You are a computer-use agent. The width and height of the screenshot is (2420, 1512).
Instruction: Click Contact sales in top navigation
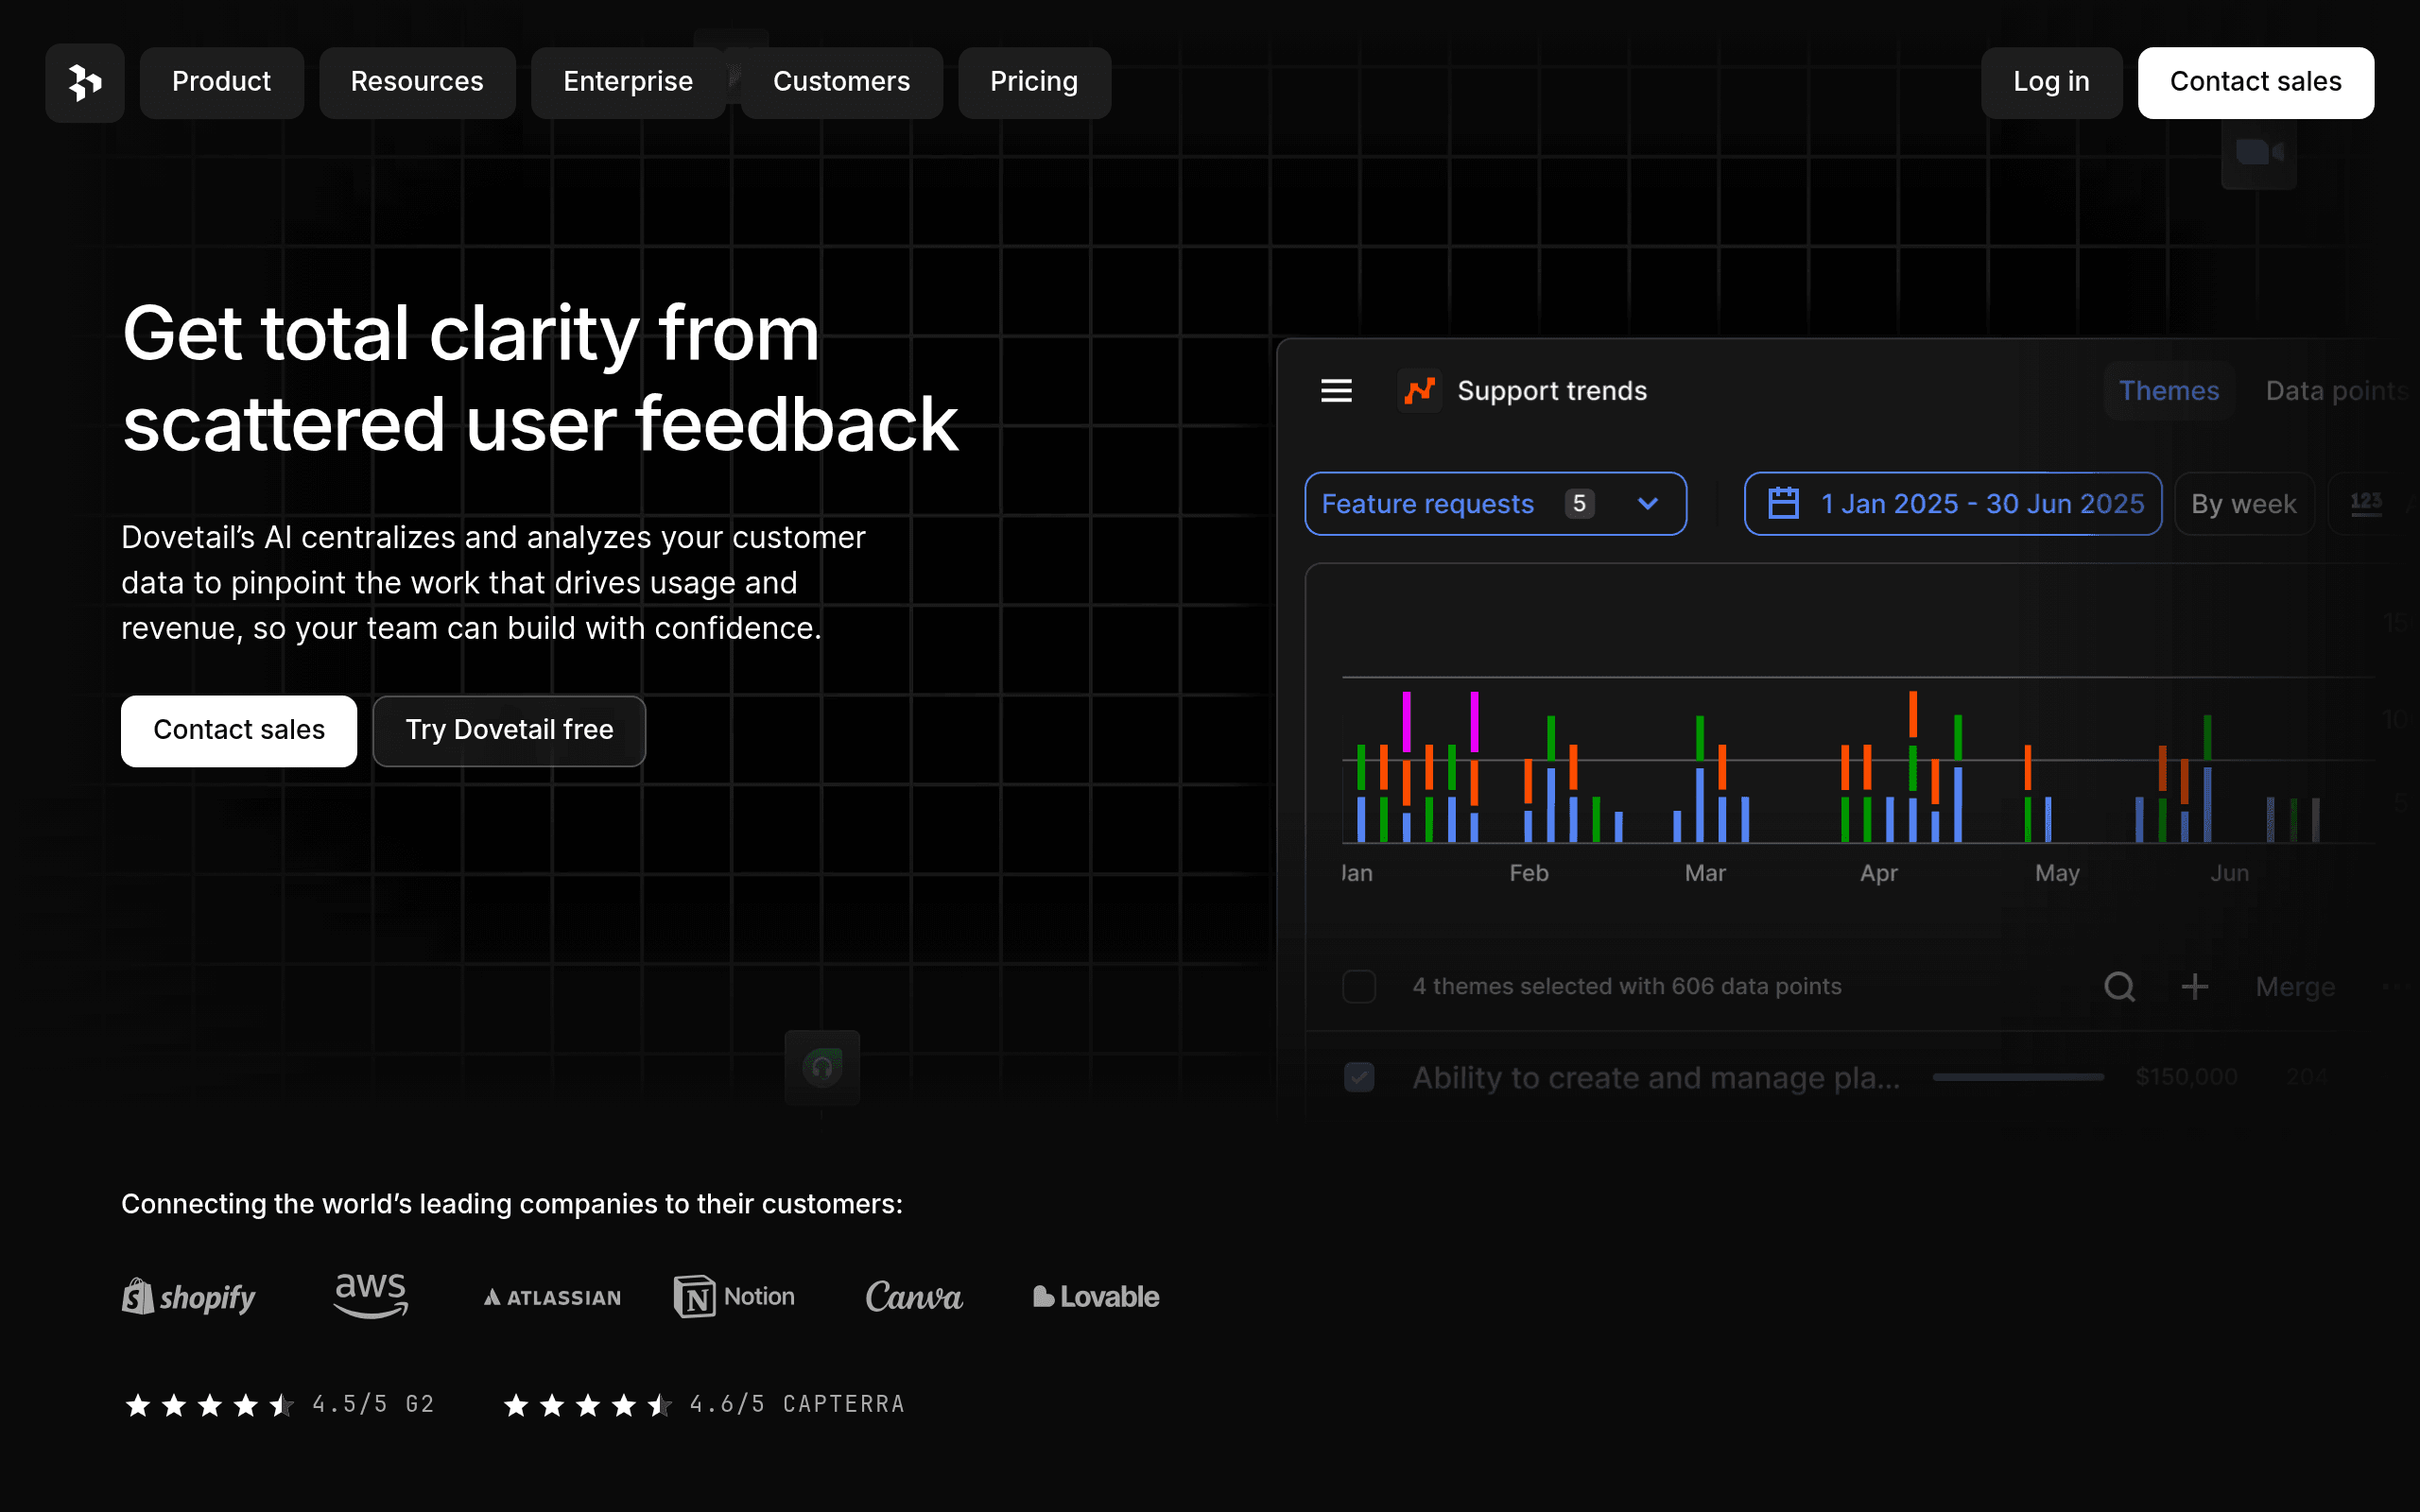(2255, 82)
